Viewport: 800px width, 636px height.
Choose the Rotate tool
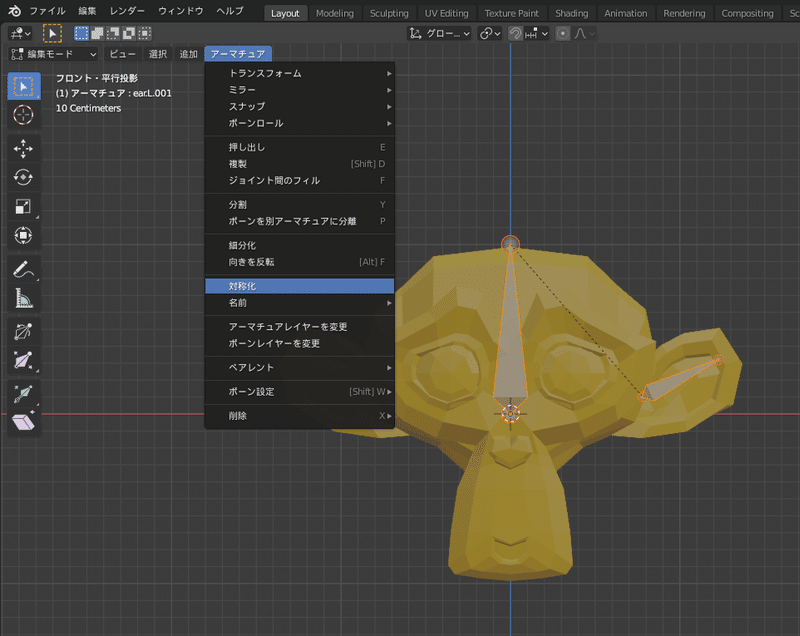coord(23,177)
